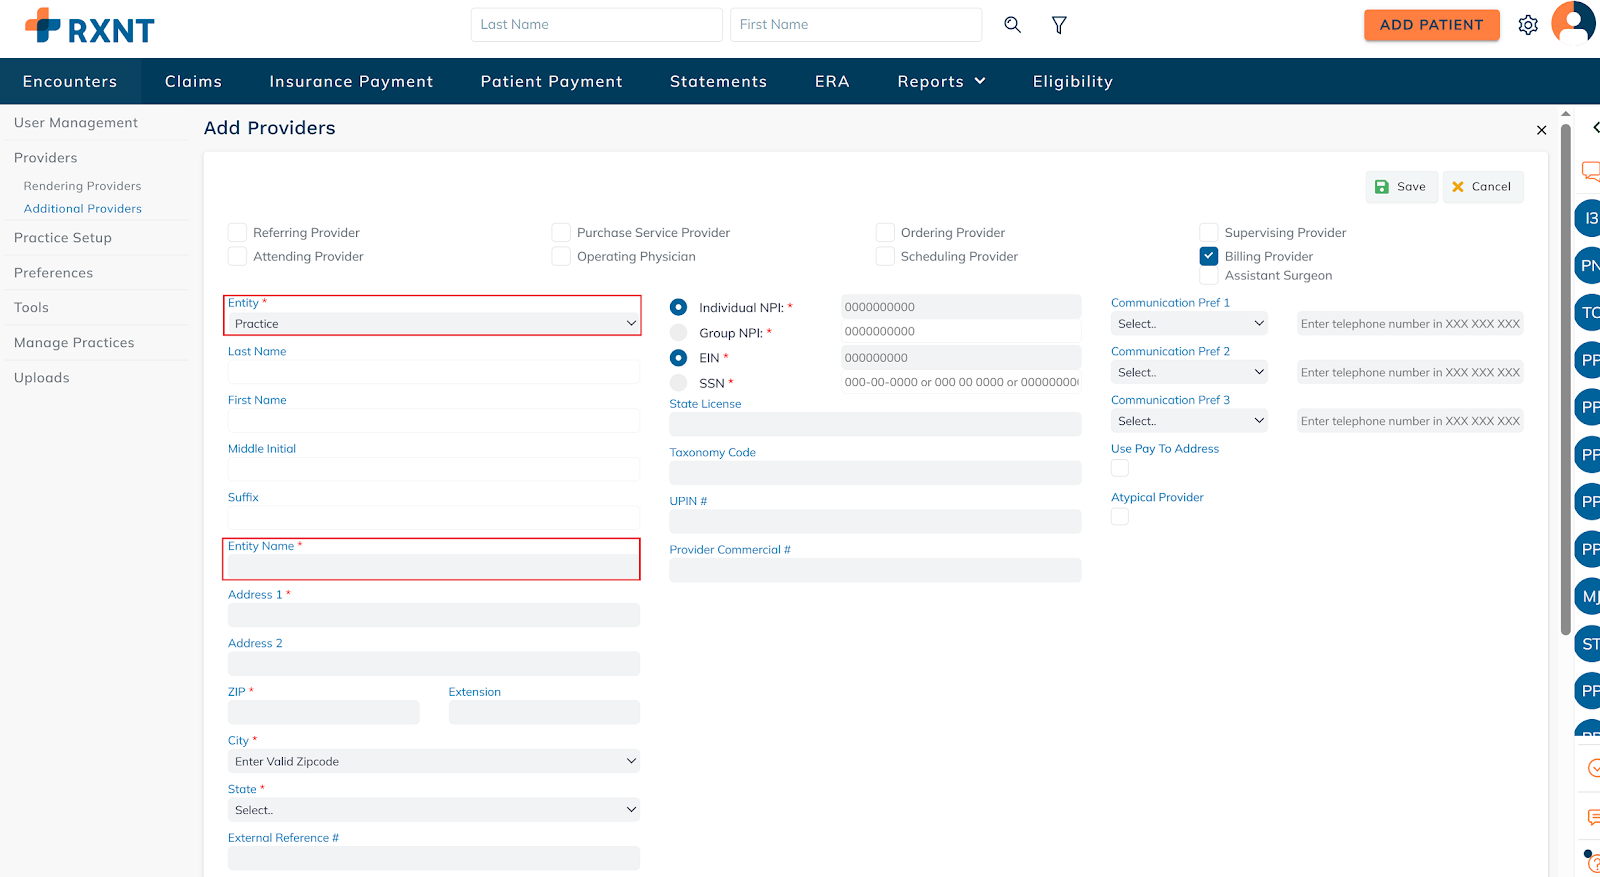1600x877 pixels.
Task: Click the ADD PATIENT button
Action: (1431, 25)
